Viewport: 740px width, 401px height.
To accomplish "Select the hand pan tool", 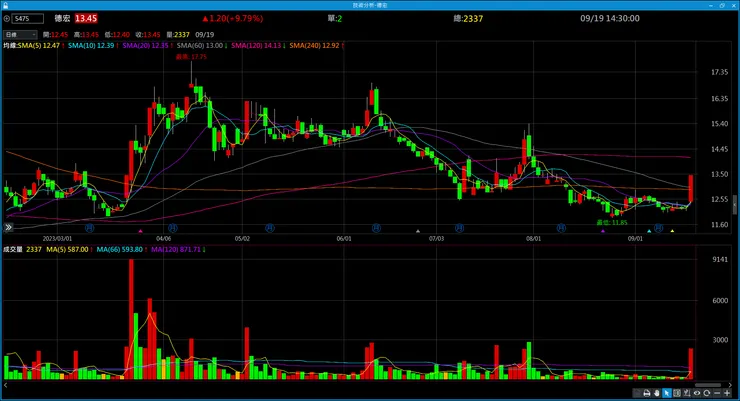I will (656, 393).
